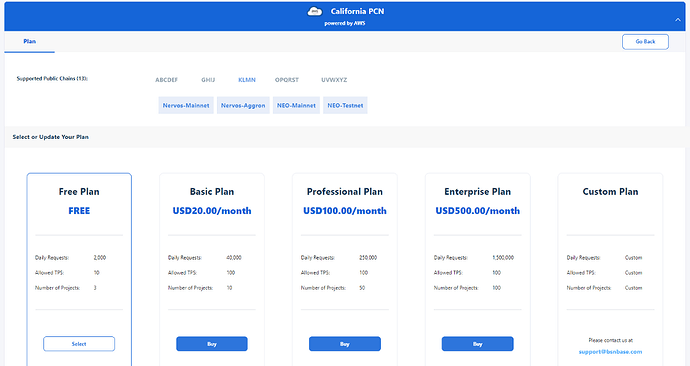Image resolution: width=690 pixels, height=366 pixels.
Task: Click the Supported Public Chains (13) label
Action: (x=52, y=79)
